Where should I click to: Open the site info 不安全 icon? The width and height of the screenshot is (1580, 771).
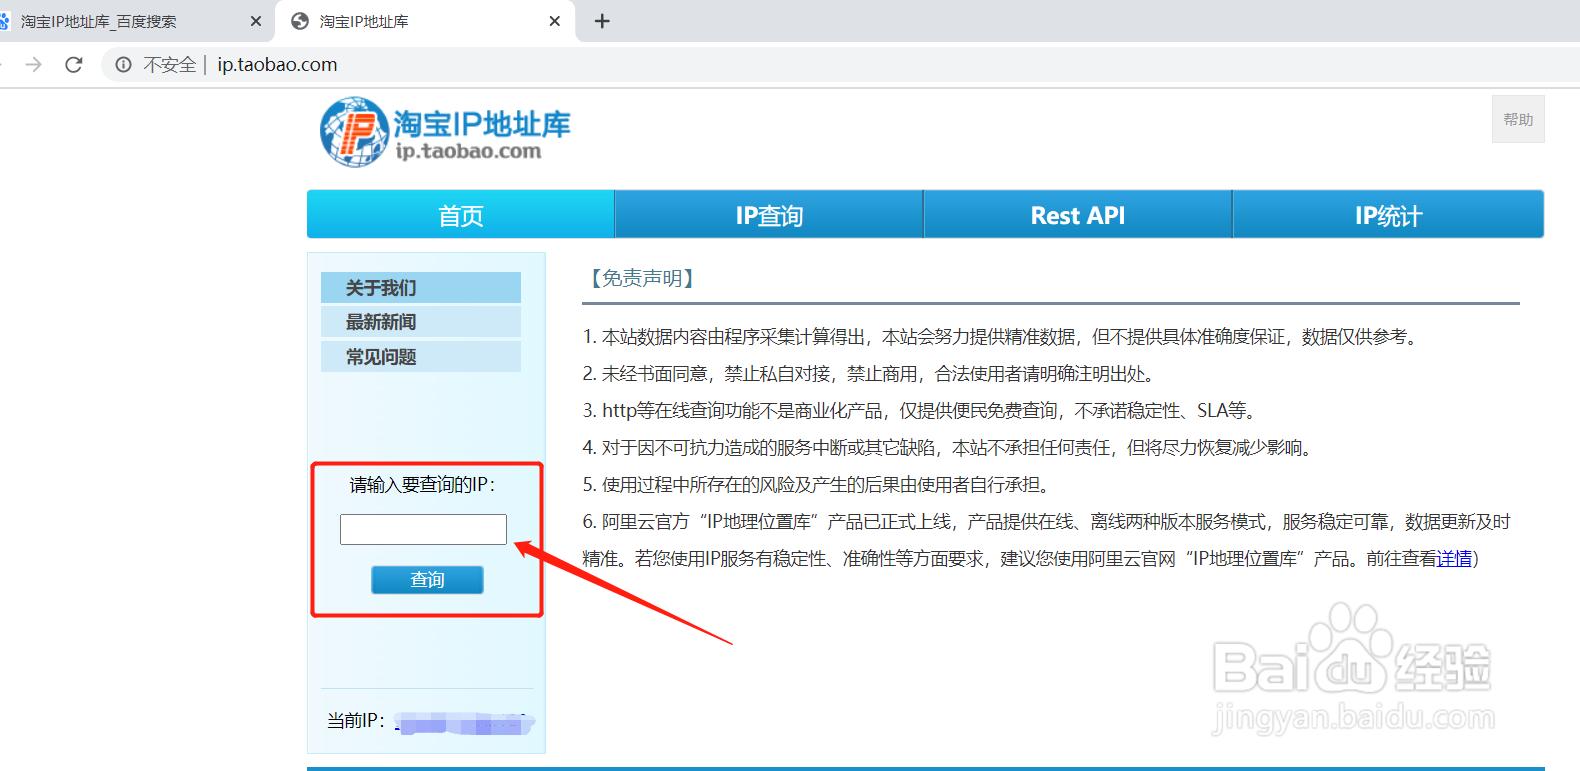pyautogui.click(x=123, y=65)
